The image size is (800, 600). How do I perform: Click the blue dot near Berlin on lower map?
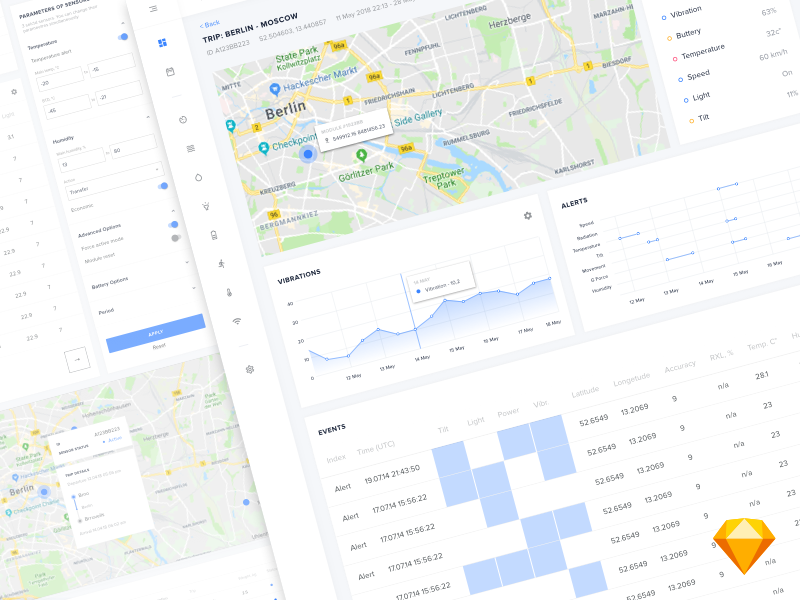[44, 492]
